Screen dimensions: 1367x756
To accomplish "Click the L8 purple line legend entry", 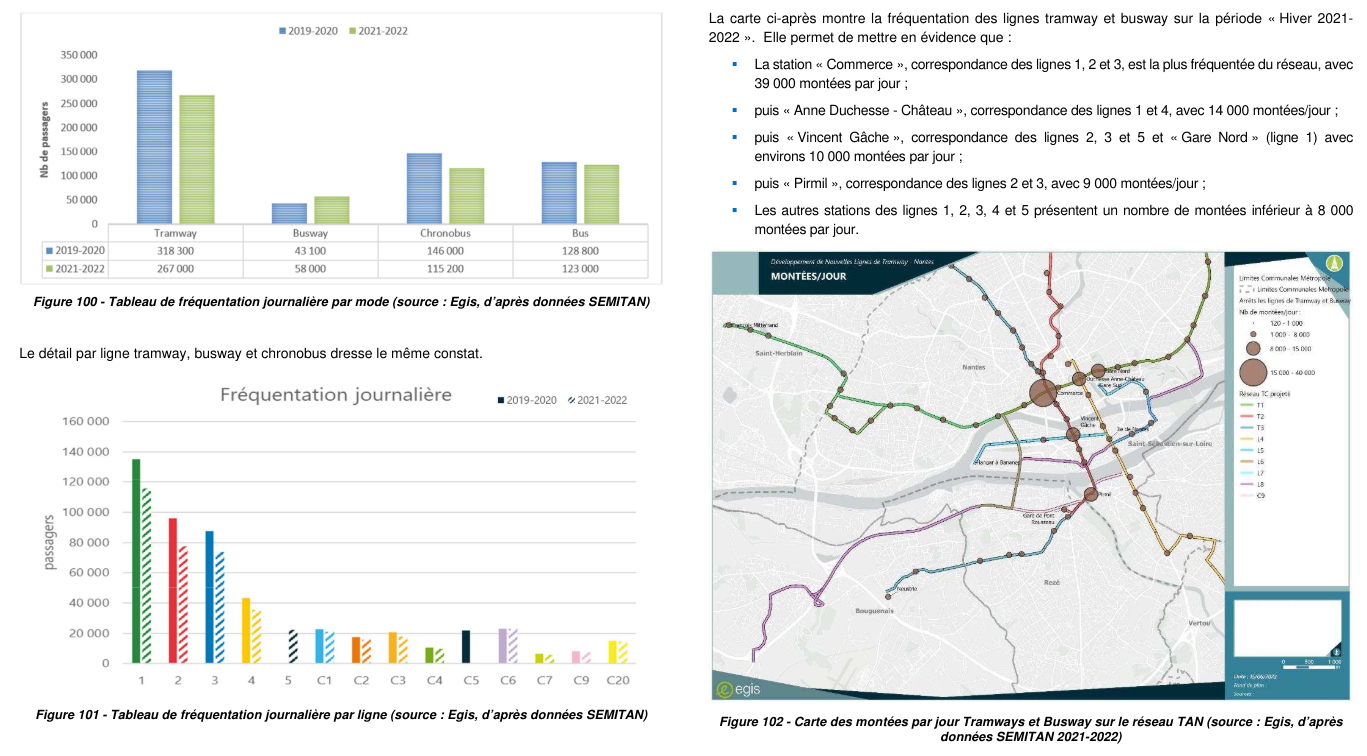I will coord(1250,484).
